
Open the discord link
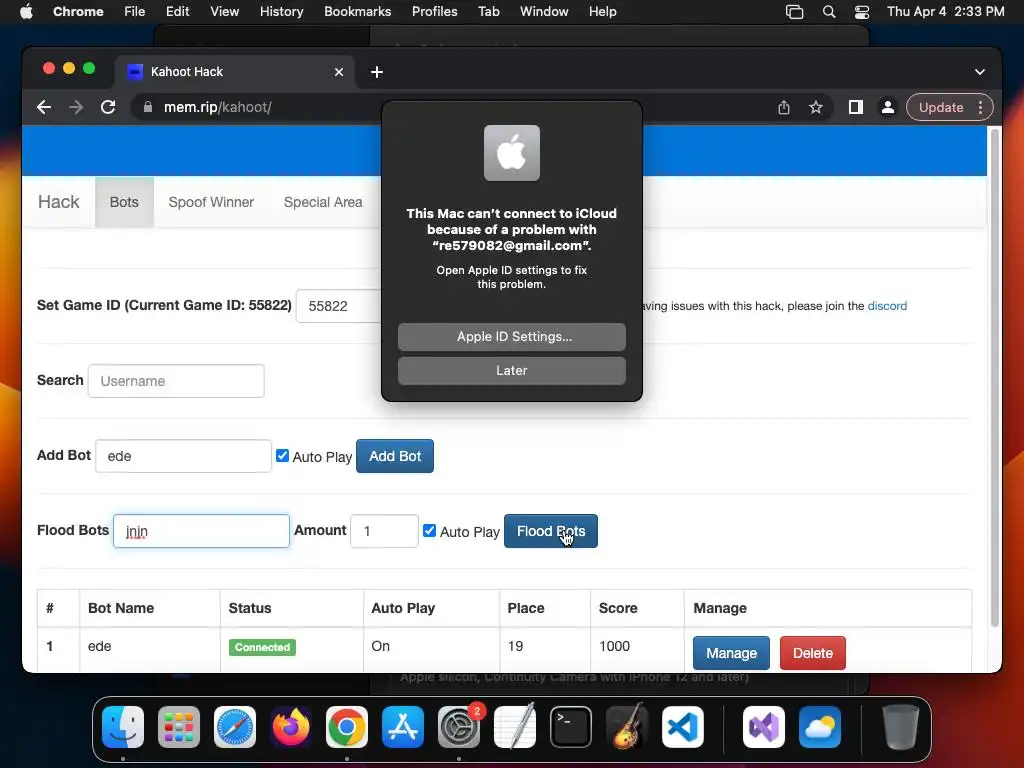click(887, 306)
